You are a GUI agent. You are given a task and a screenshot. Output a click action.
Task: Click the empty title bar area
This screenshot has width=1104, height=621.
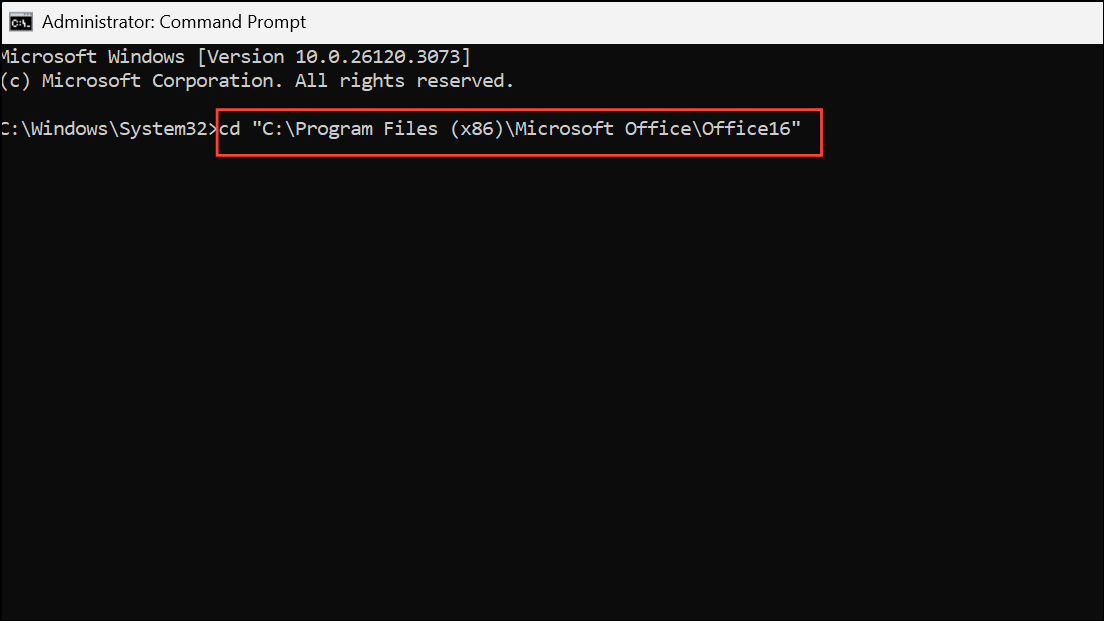point(700,21)
